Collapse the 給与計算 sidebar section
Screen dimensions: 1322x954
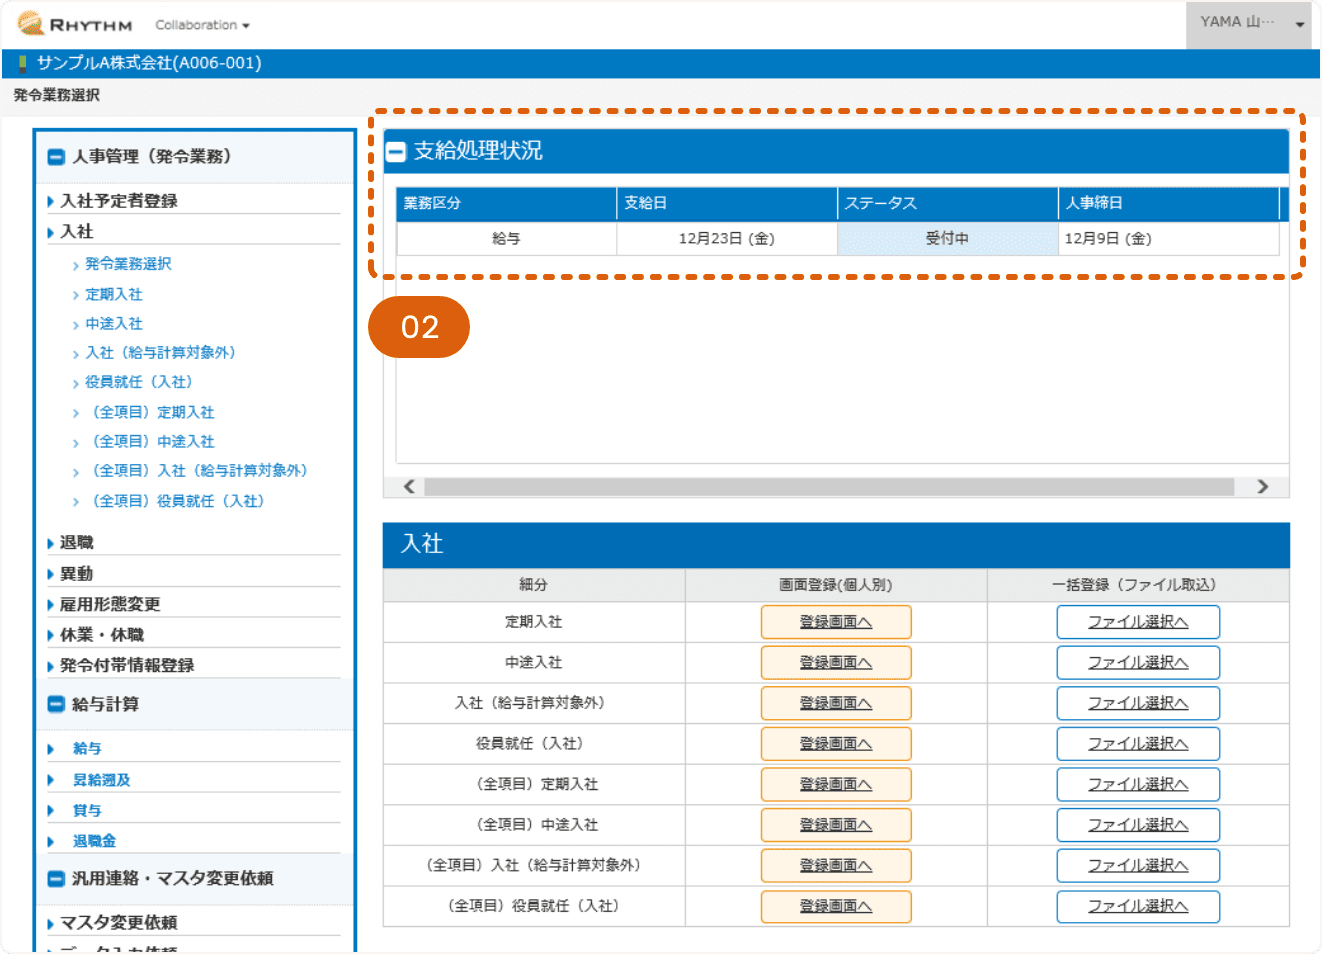tap(56, 704)
